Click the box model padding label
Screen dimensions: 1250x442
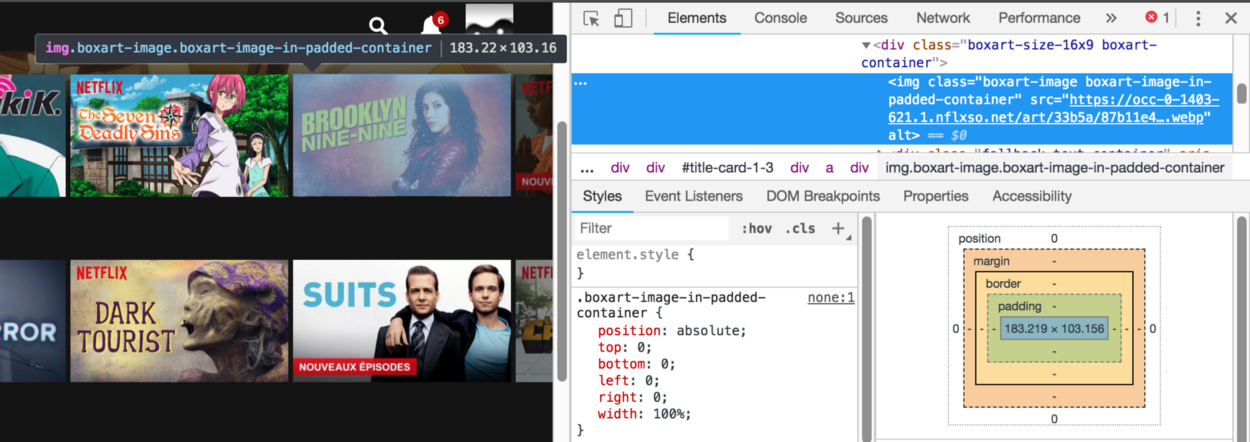[1019, 306]
